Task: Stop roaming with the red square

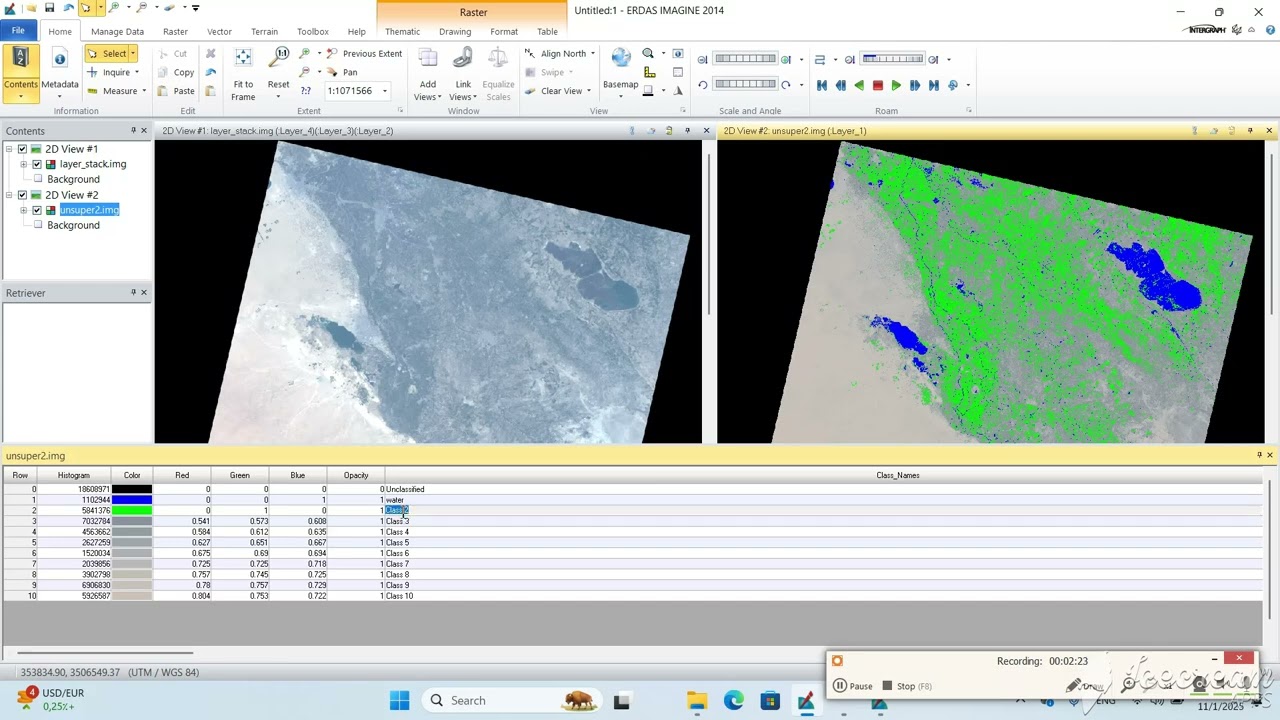Action: click(x=878, y=86)
